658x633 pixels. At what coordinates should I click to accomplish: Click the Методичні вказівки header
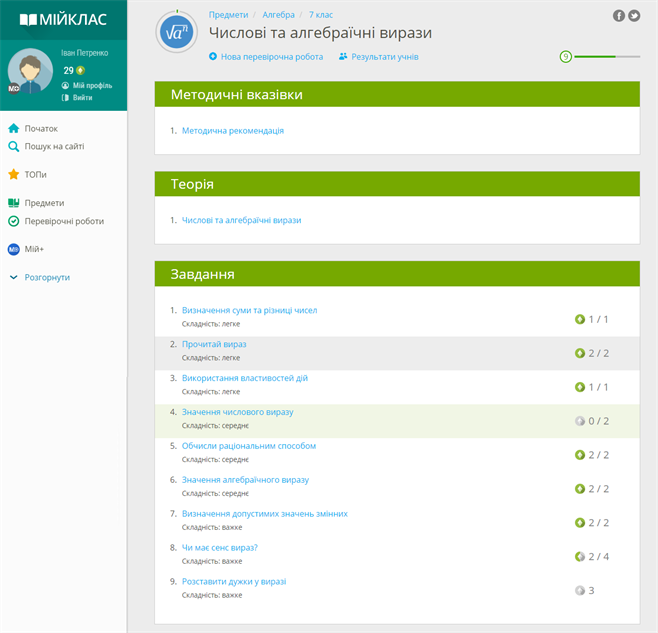click(x=397, y=94)
